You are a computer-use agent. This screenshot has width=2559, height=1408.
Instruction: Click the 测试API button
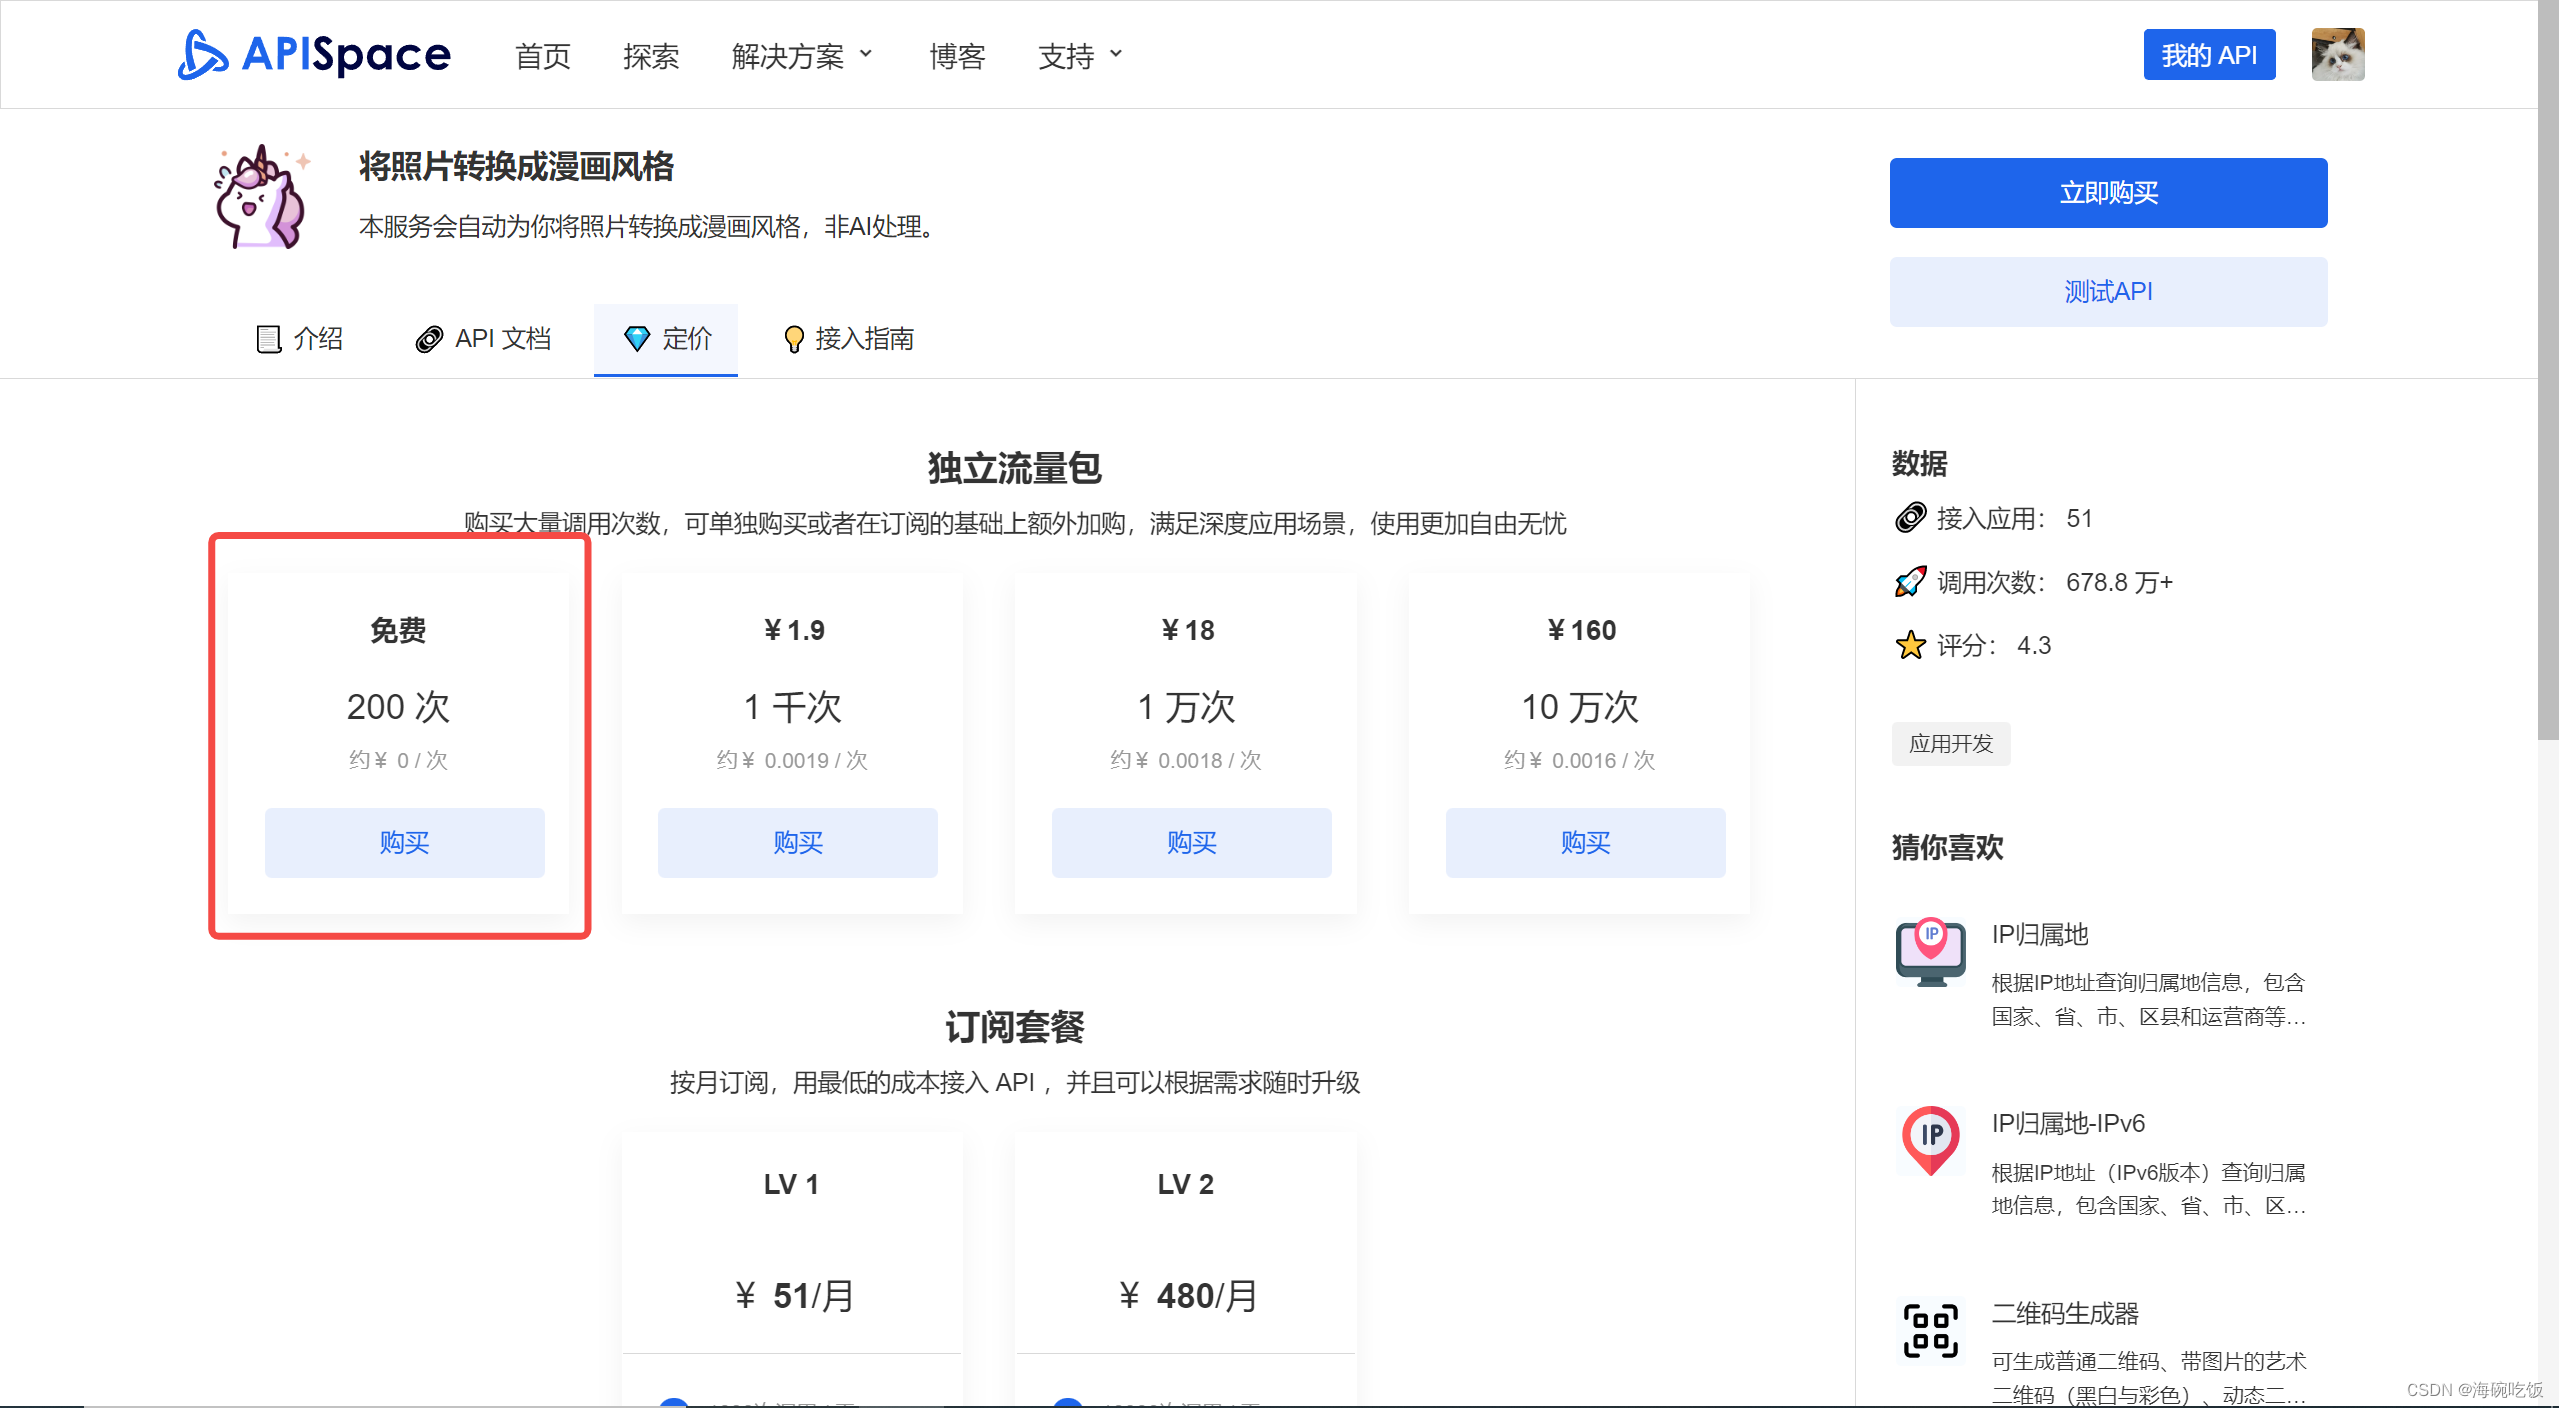(2108, 291)
